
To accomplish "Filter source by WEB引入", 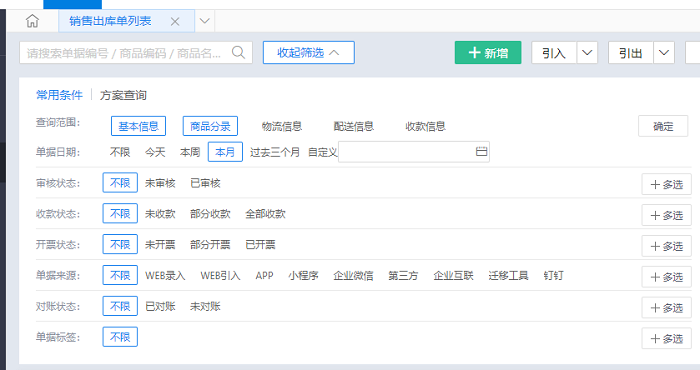I will tap(220, 275).
